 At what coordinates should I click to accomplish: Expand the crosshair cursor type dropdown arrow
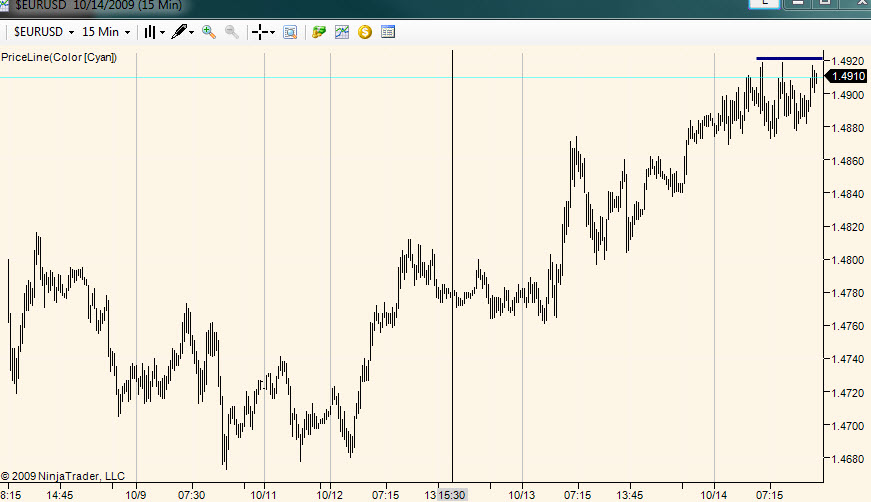[272, 33]
